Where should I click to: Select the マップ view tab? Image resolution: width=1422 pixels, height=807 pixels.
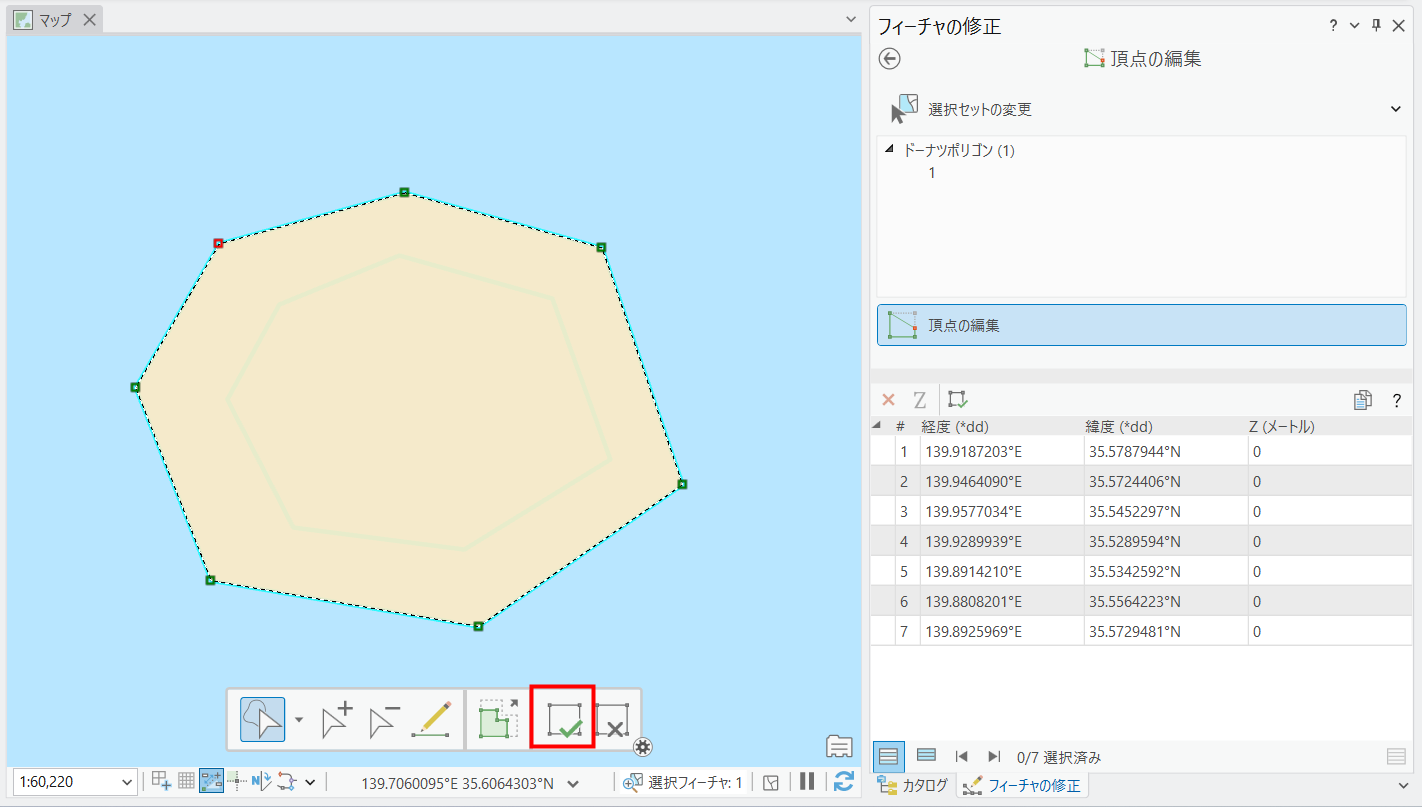(54, 20)
